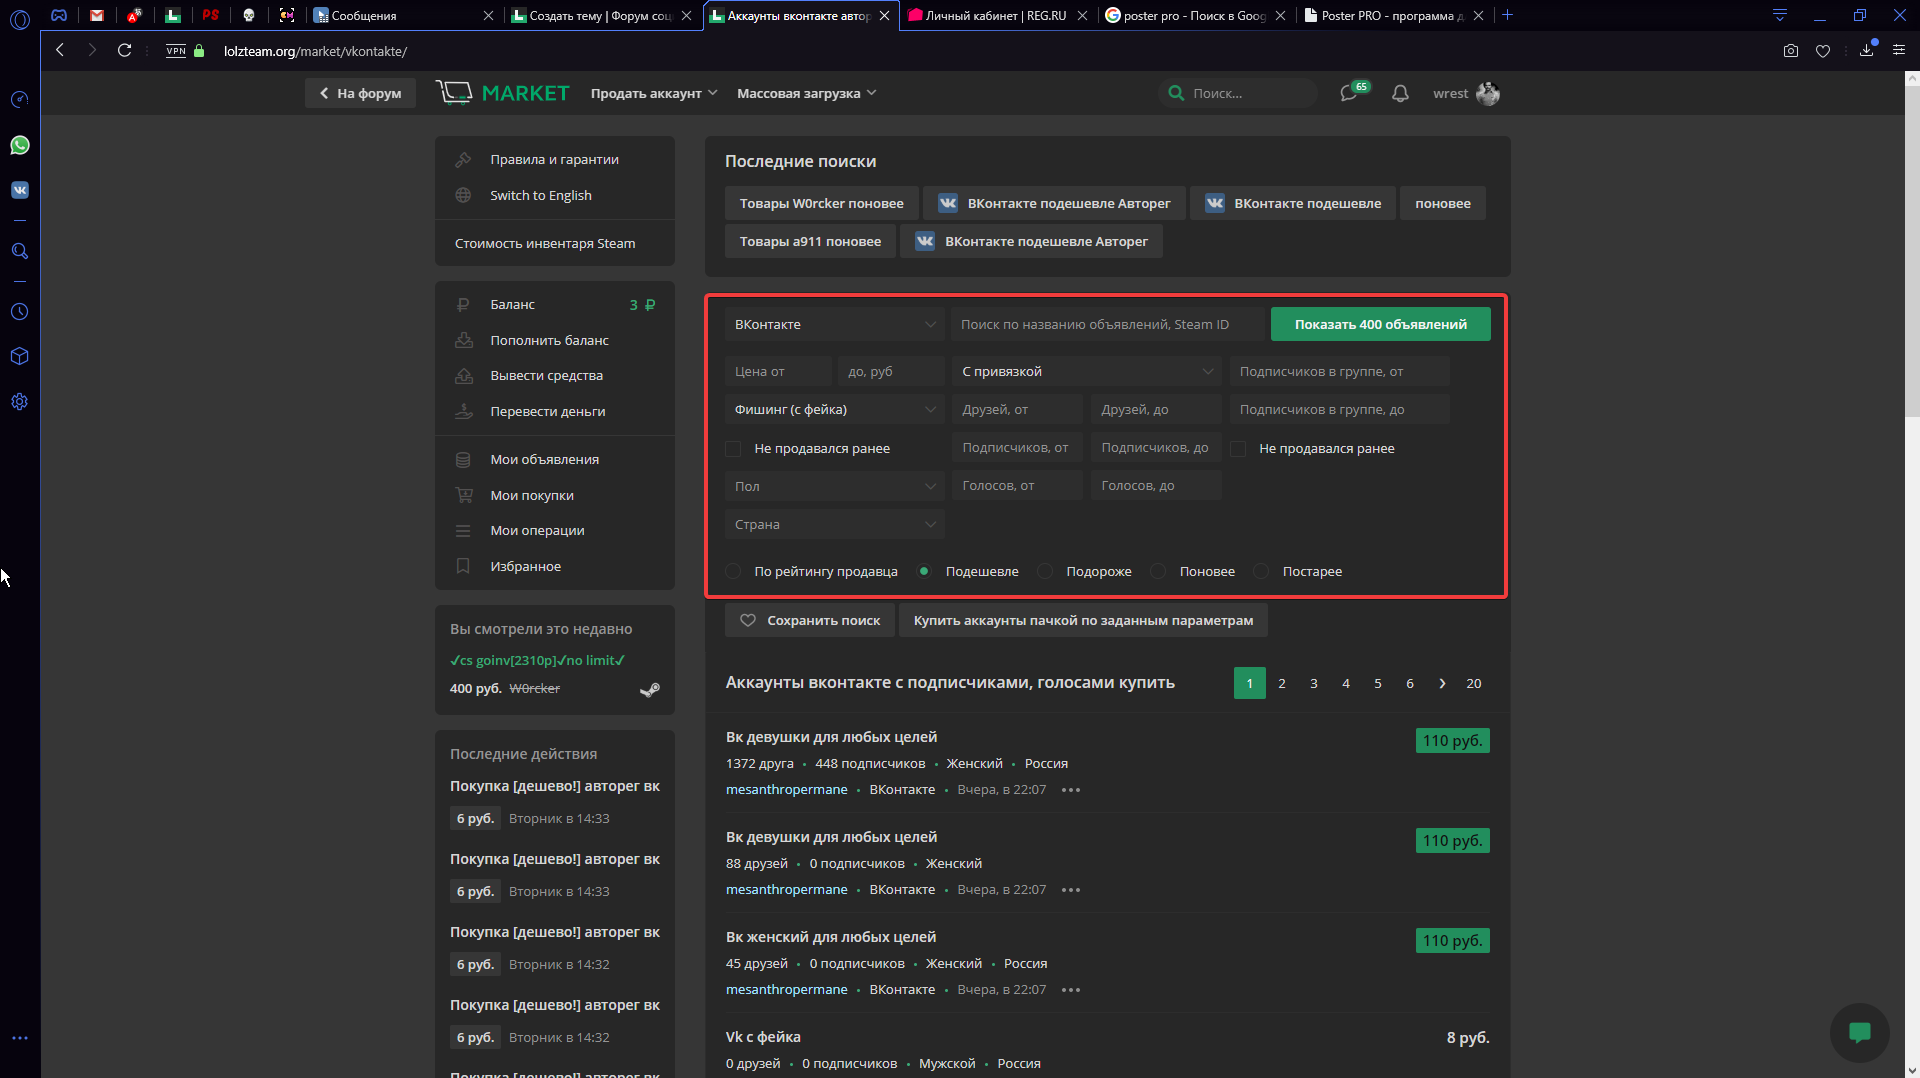The height and width of the screenshot is (1078, 1920).
Task: Expand the 'С привязкой' dropdown
Action: pos(1086,371)
